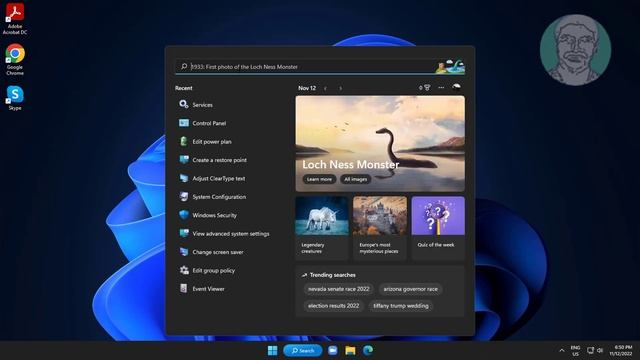640x360 pixels.
Task: Click the Windows Start button
Action: pos(272,350)
